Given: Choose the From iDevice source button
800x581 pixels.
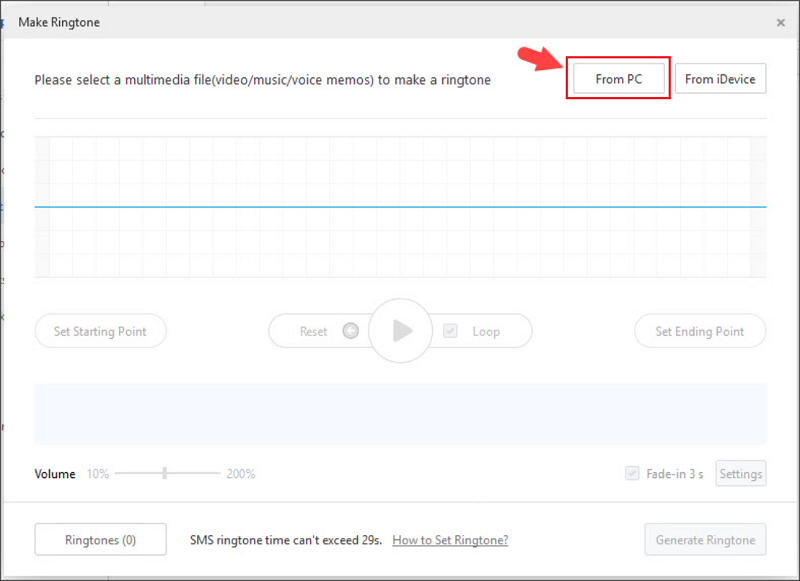Looking at the screenshot, I should [720, 79].
